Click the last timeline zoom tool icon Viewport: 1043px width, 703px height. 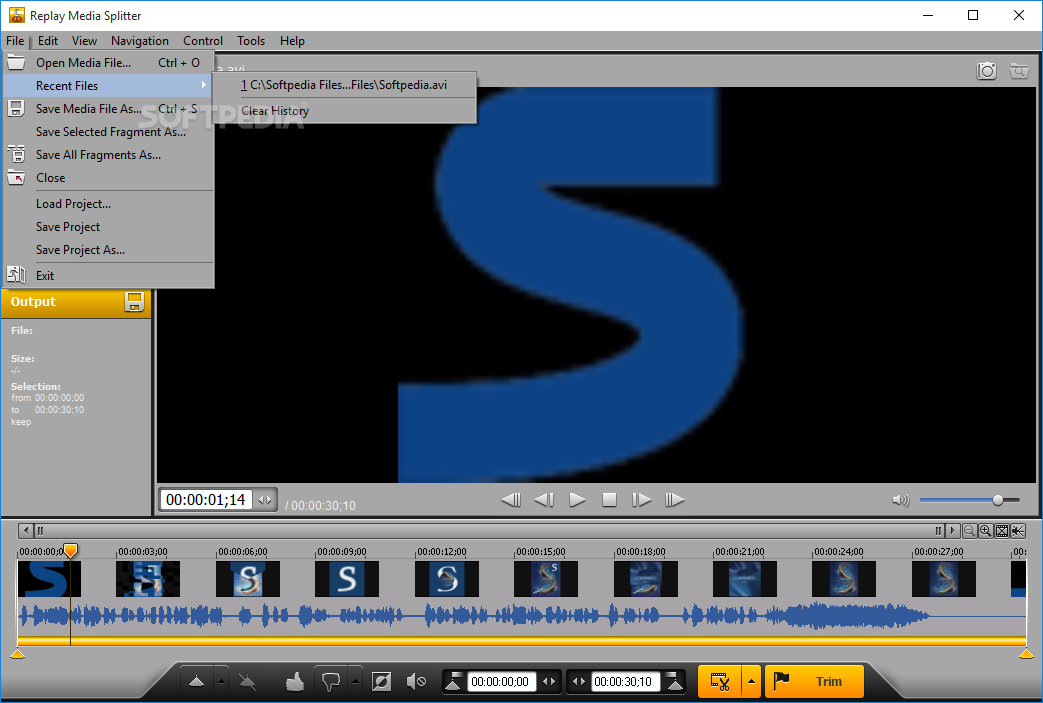pos(1018,531)
